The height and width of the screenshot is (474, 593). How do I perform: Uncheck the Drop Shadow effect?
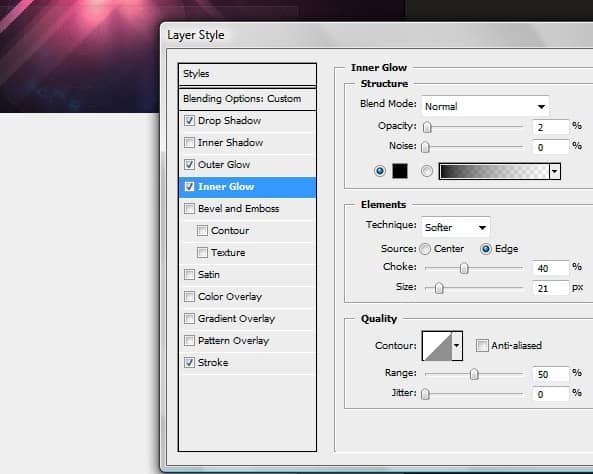[x=189, y=121]
